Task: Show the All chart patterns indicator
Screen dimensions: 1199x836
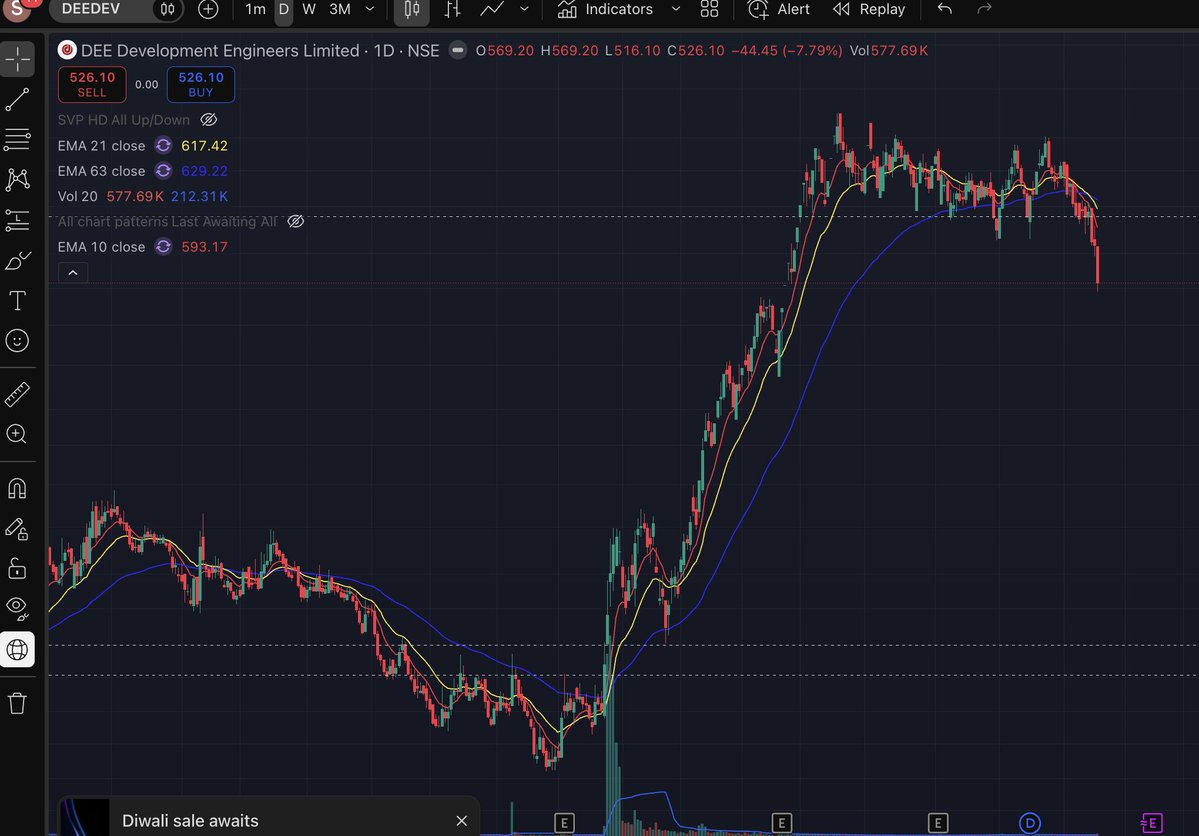Action: click(296, 221)
